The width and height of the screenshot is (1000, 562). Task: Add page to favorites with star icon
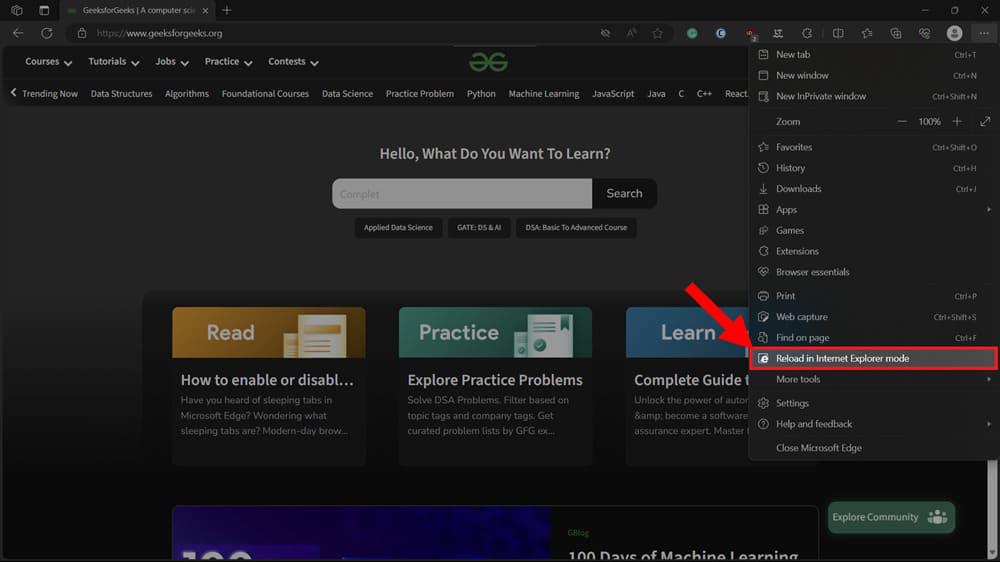pos(658,33)
